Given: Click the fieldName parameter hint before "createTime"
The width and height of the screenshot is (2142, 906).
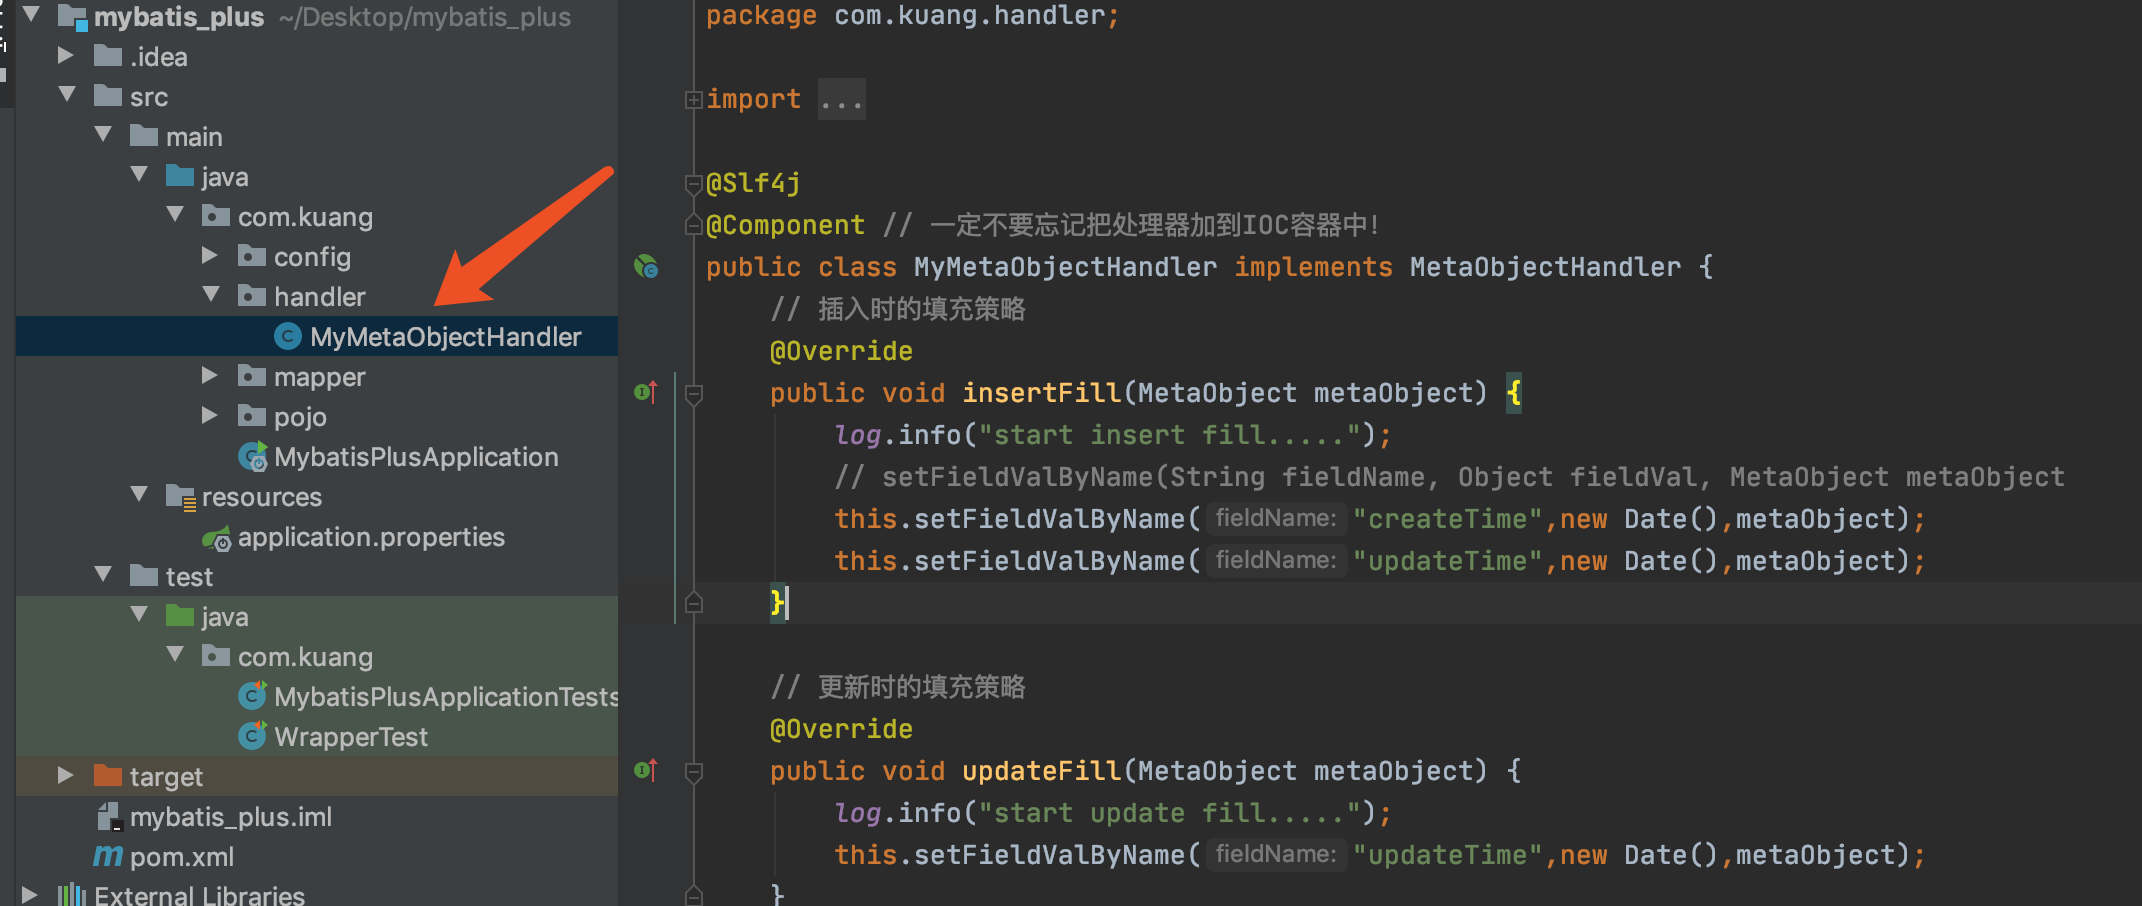Looking at the screenshot, I should click(1276, 518).
